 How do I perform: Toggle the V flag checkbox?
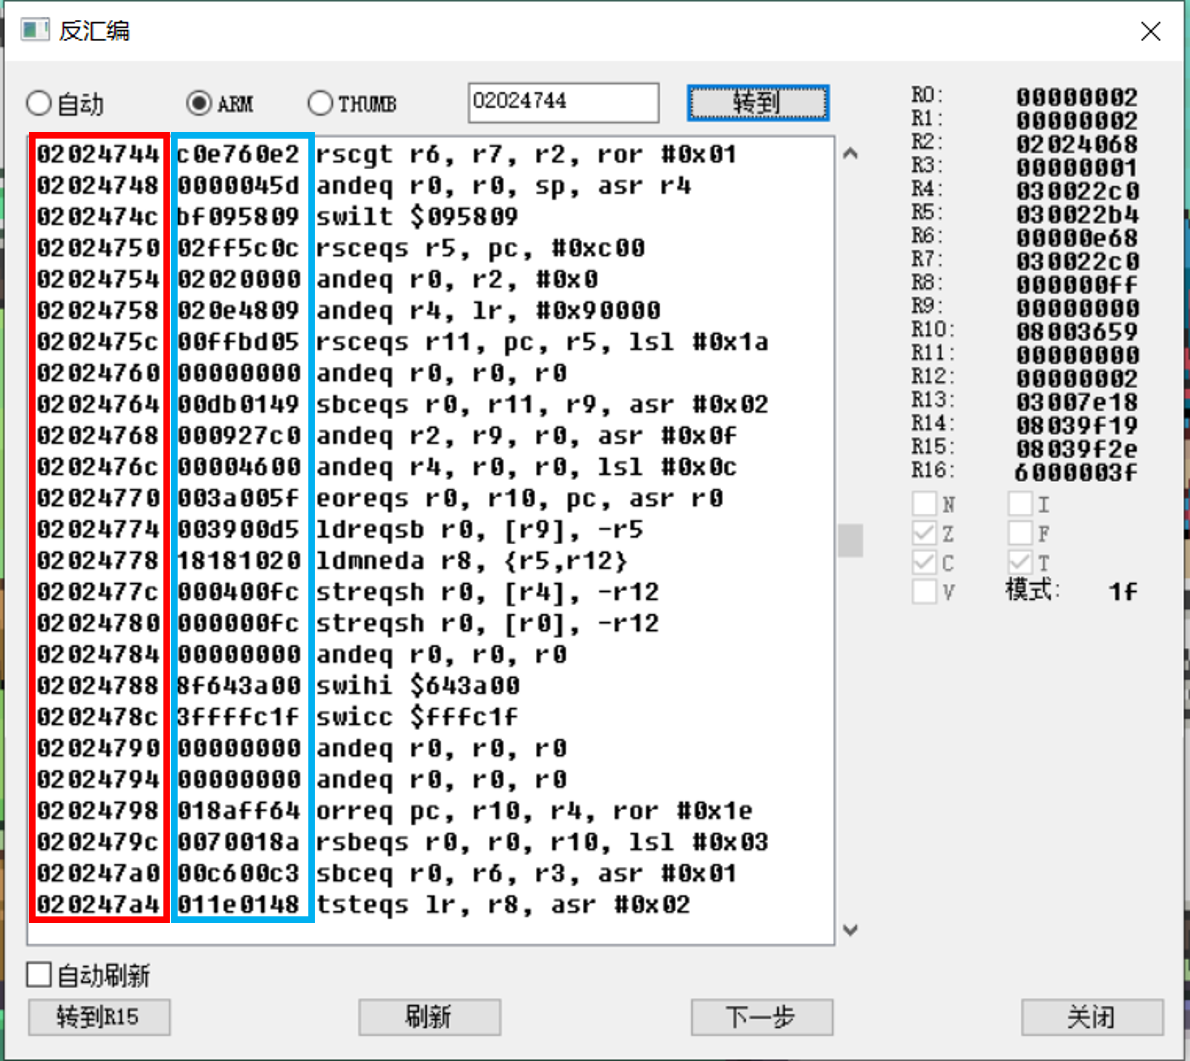point(924,591)
